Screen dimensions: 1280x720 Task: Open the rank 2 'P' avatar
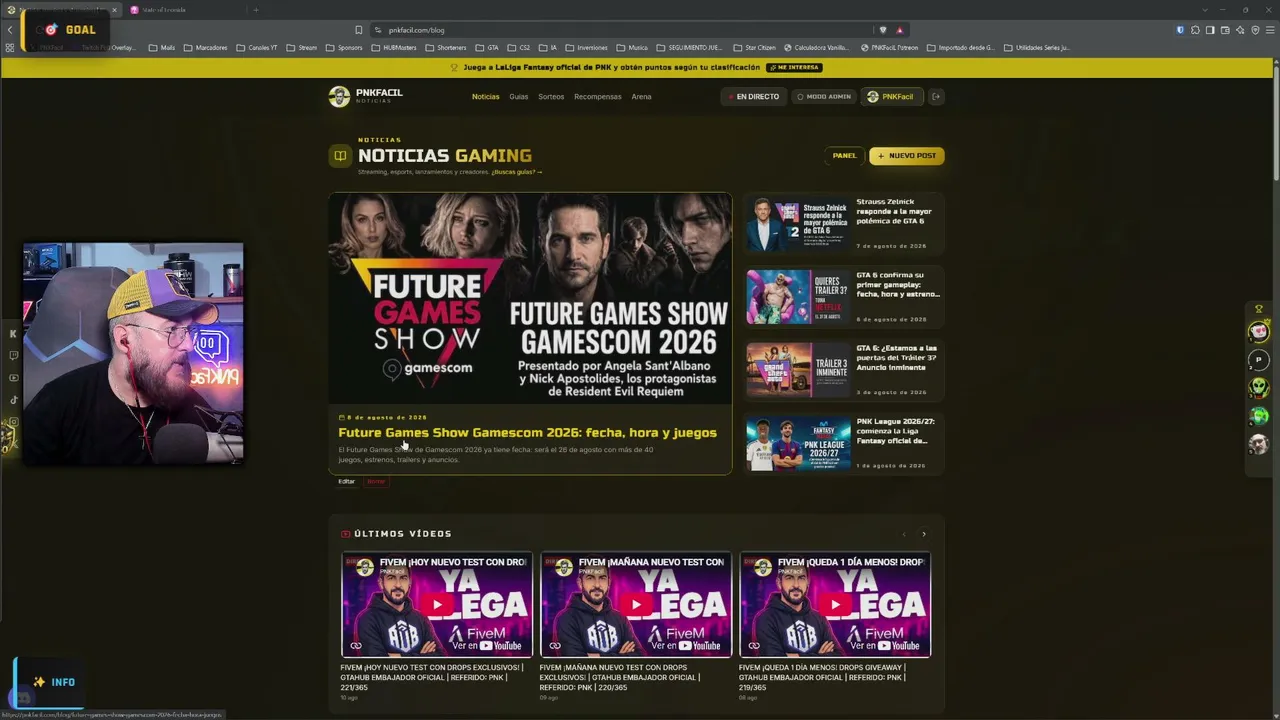point(1259,359)
